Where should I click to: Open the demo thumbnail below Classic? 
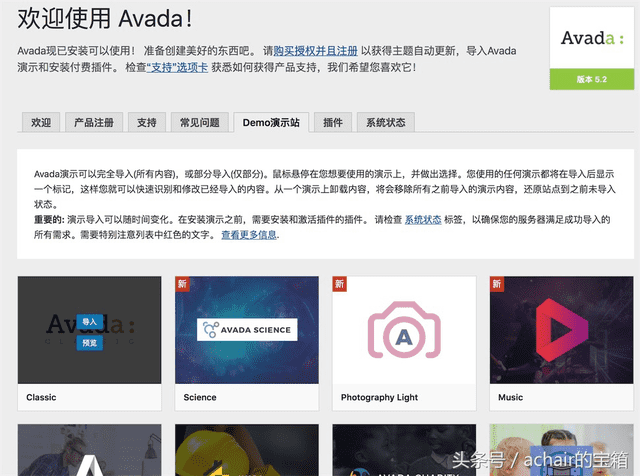[x=89, y=450]
